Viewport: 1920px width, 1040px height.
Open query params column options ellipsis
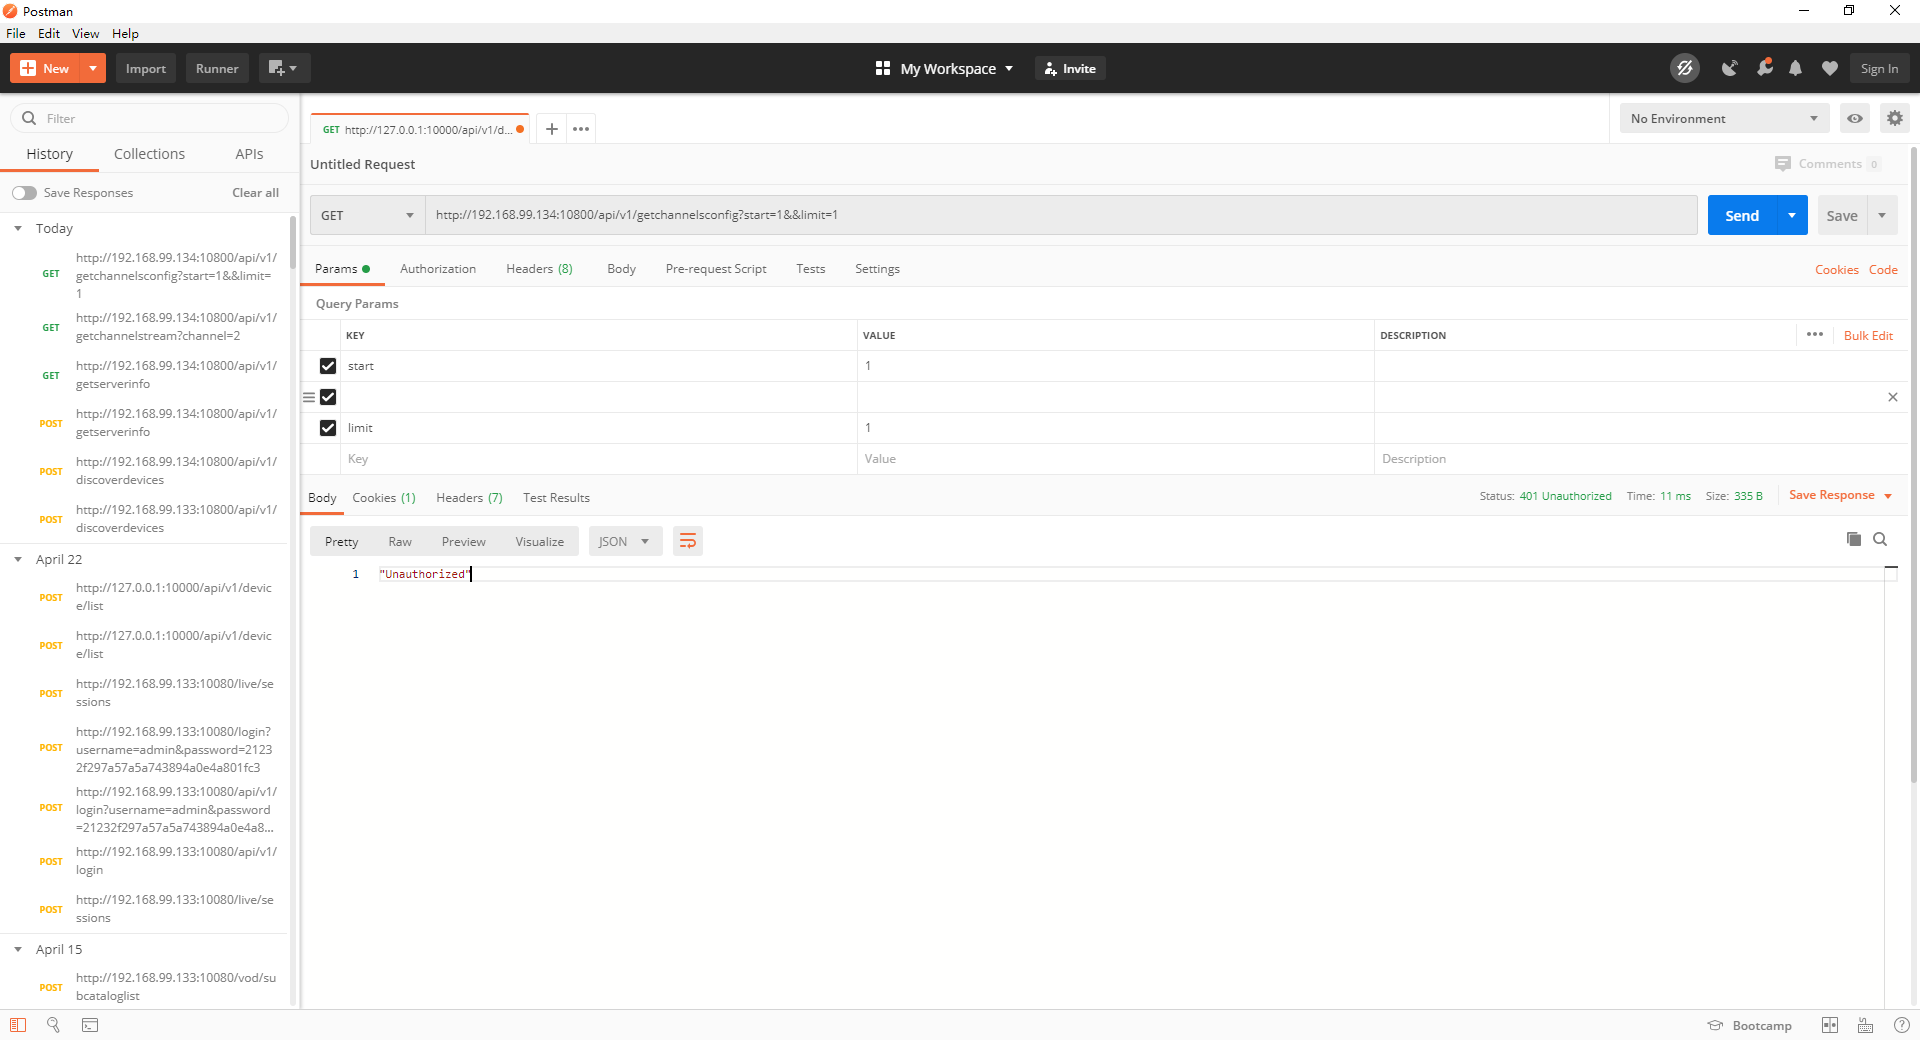[1815, 334]
